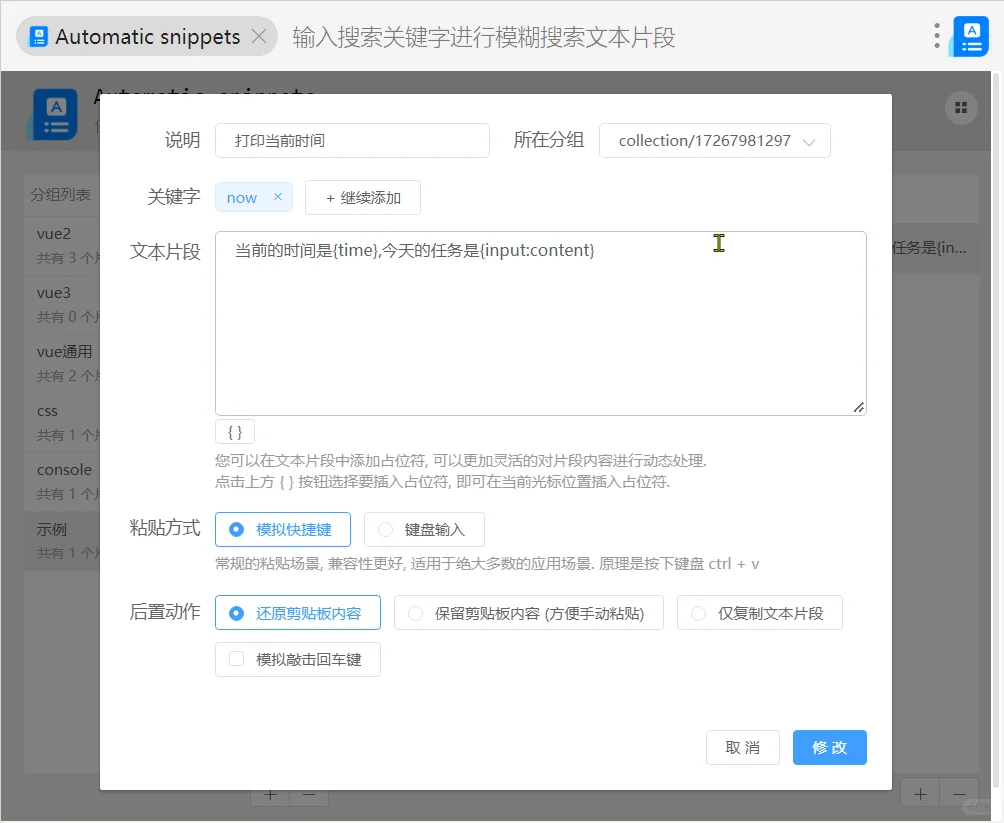This screenshot has width=1004, height=823.
Task: Remove the now keyword tag via its x icon
Action: (278, 197)
